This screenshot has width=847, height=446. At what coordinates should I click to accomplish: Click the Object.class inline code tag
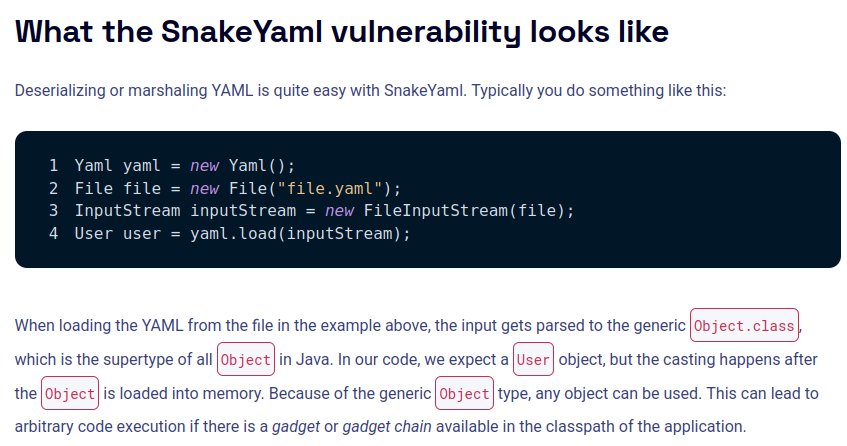click(745, 326)
